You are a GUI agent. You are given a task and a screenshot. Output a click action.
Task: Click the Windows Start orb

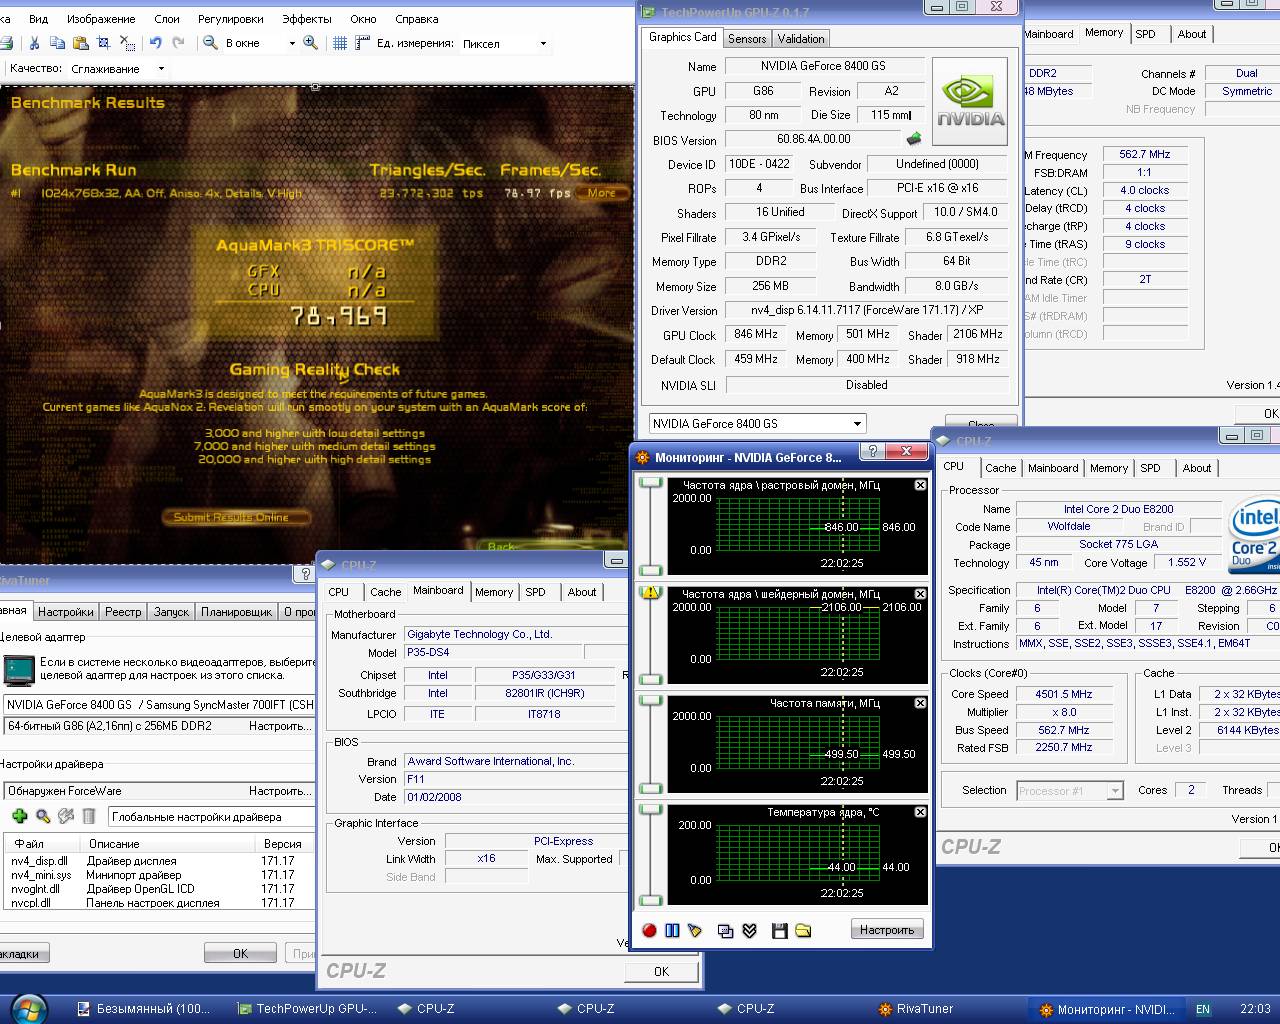tap(28, 1009)
